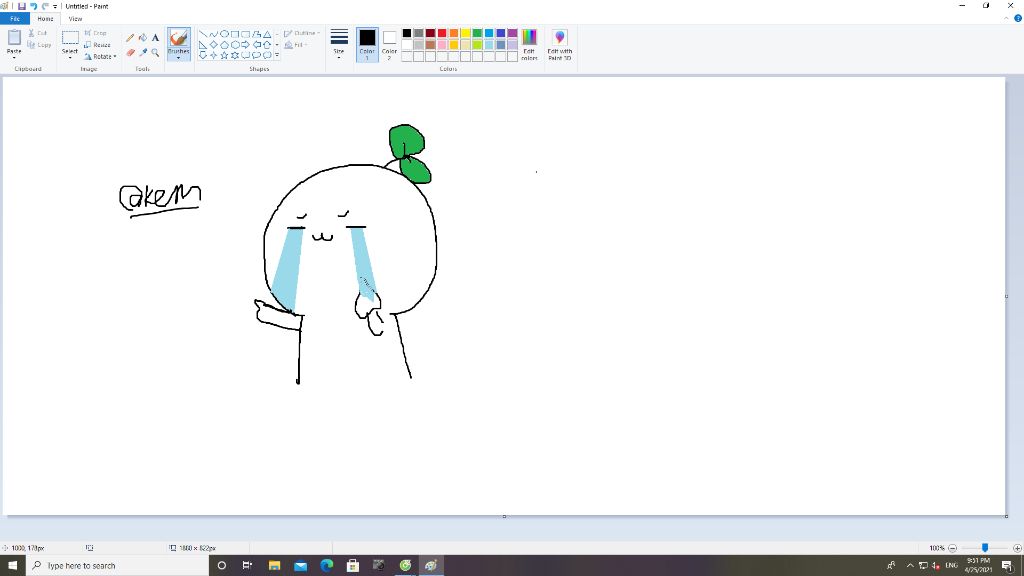This screenshot has width=1024, height=576.
Task: Activate Color 2 background selector
Action: tap(389, 44)
